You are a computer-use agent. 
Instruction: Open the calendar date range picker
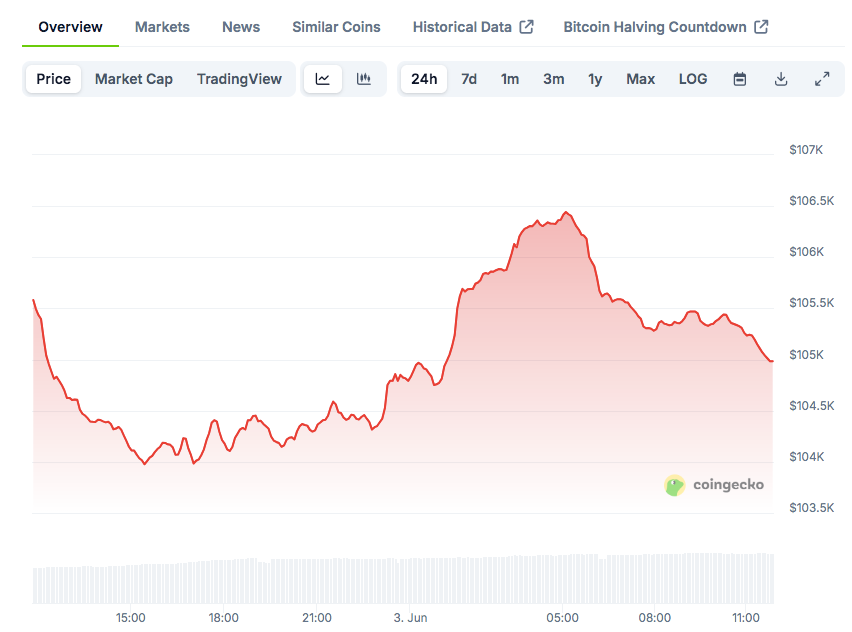740,79
